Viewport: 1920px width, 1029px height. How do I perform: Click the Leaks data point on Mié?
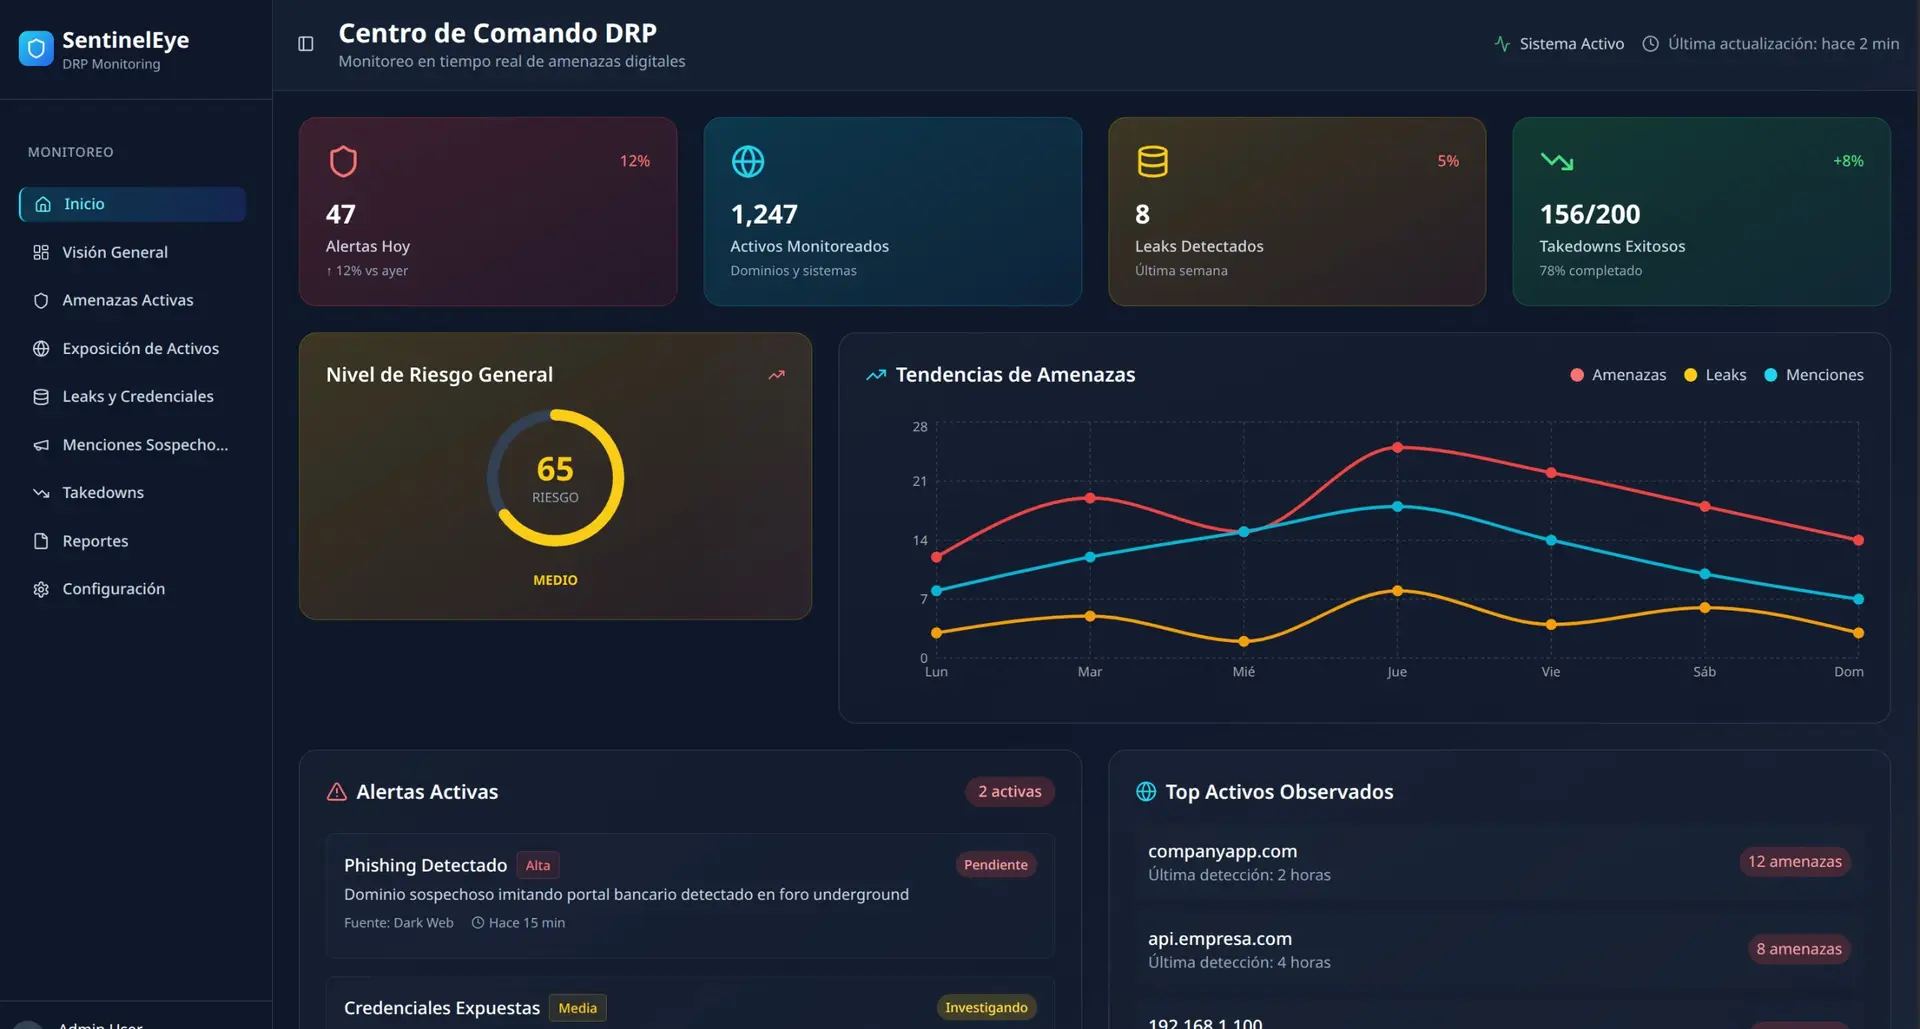[1243, 642]
